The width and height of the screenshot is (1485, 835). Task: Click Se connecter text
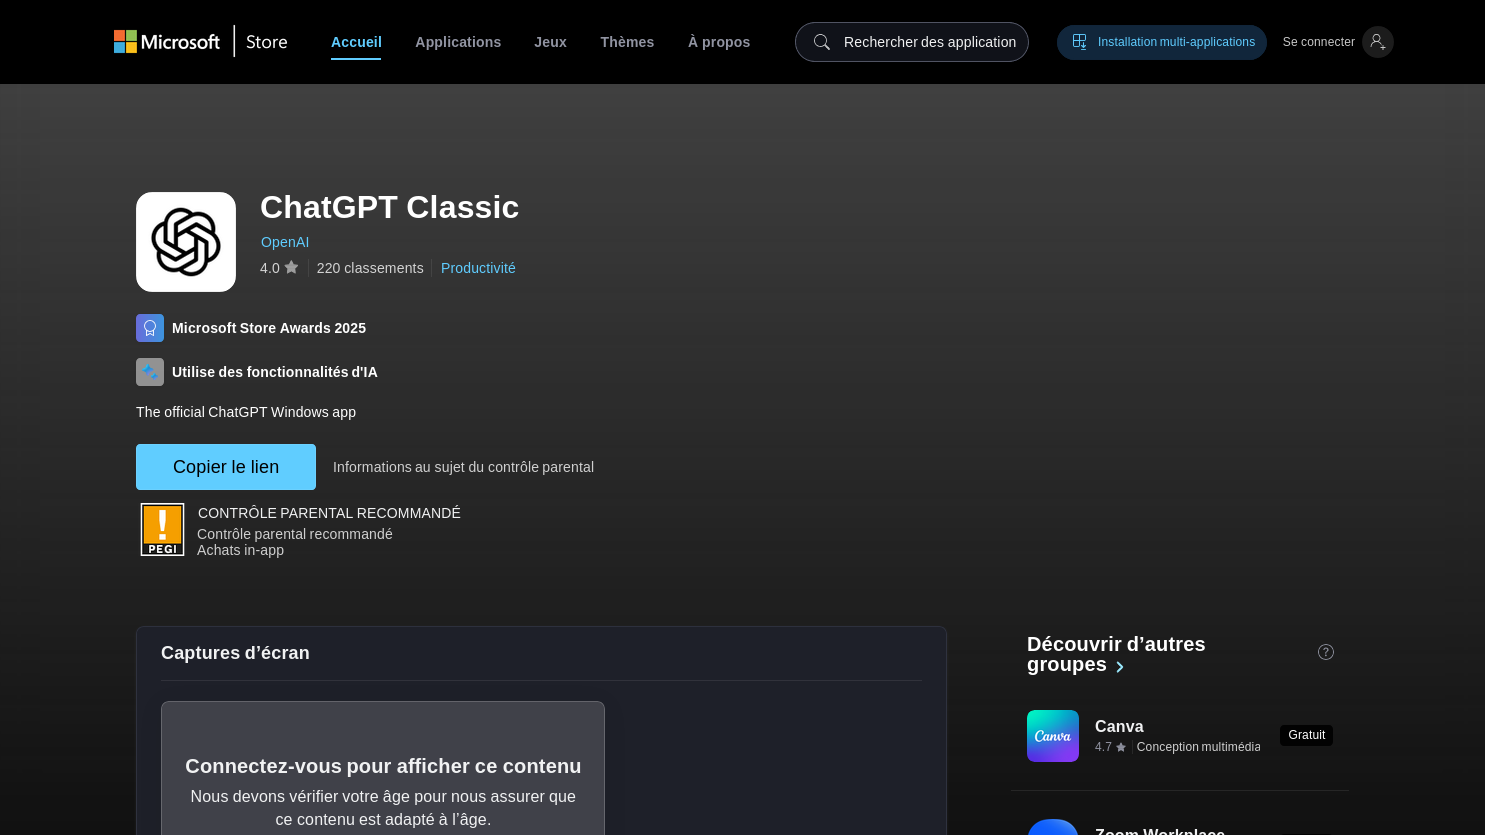click(1318, 42)
